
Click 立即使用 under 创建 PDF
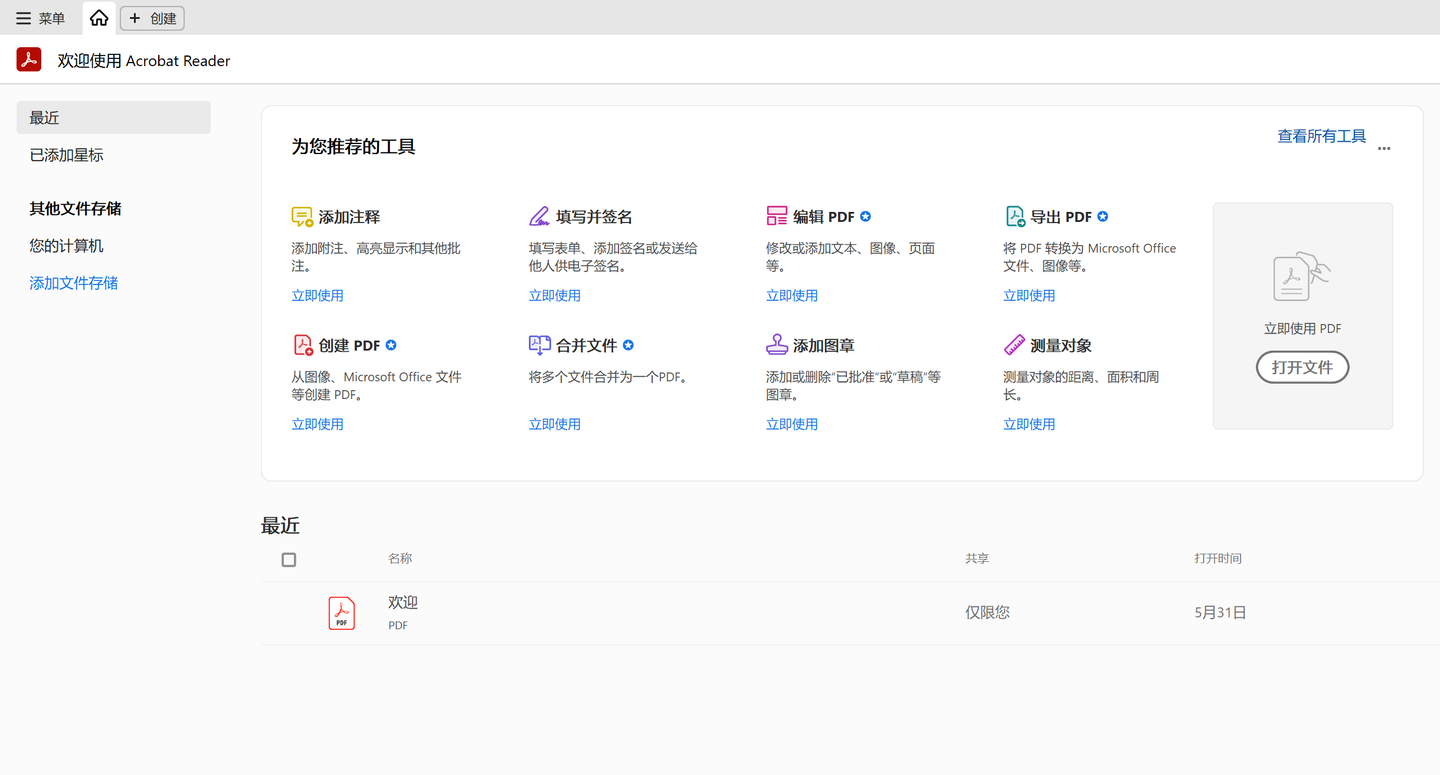(x=317, y=425)
